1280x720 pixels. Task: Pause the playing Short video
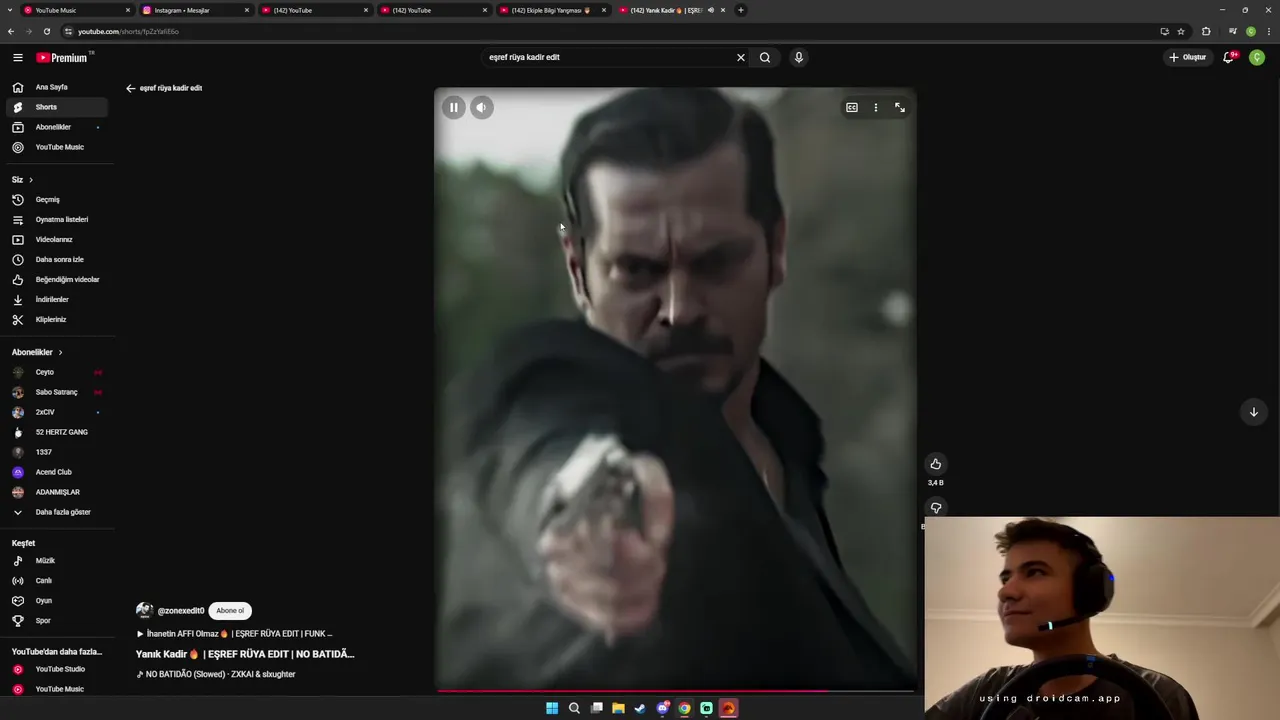[x=453, y=107]
